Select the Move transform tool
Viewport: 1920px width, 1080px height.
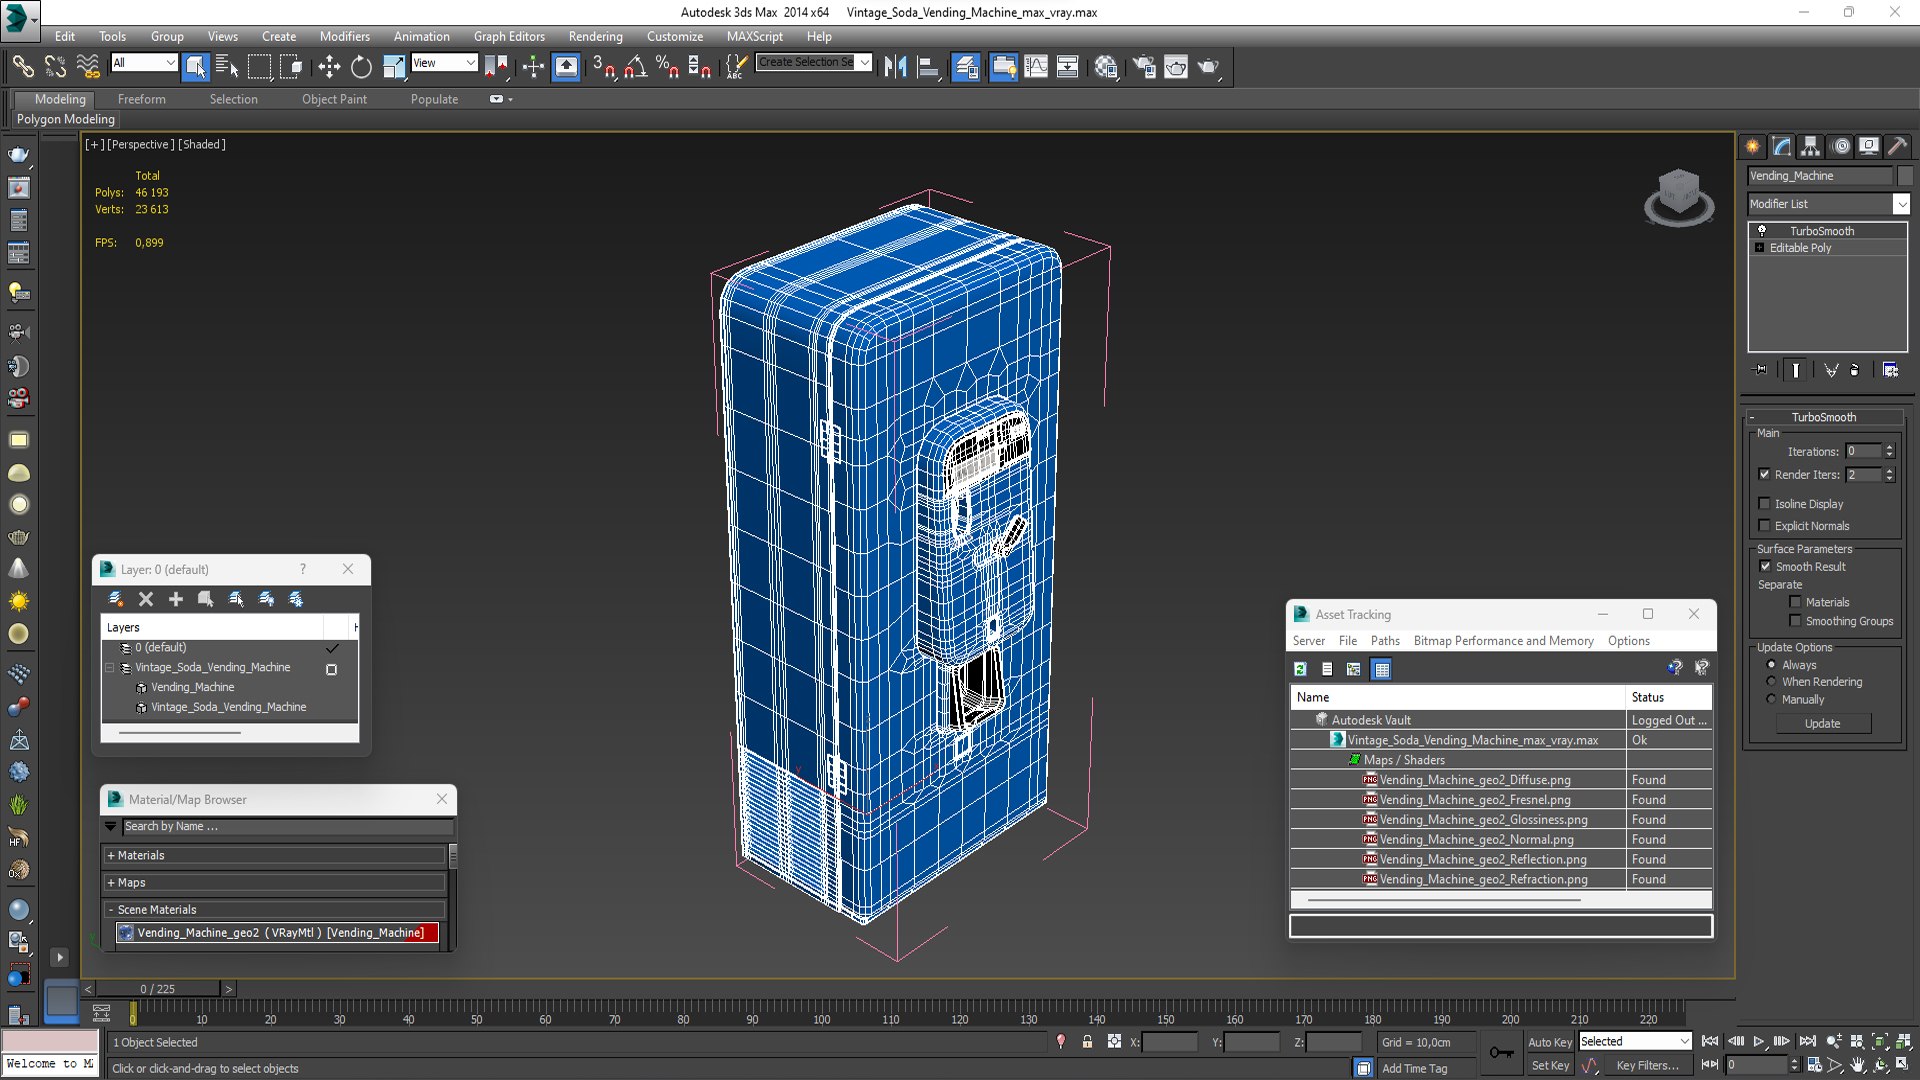329,67
